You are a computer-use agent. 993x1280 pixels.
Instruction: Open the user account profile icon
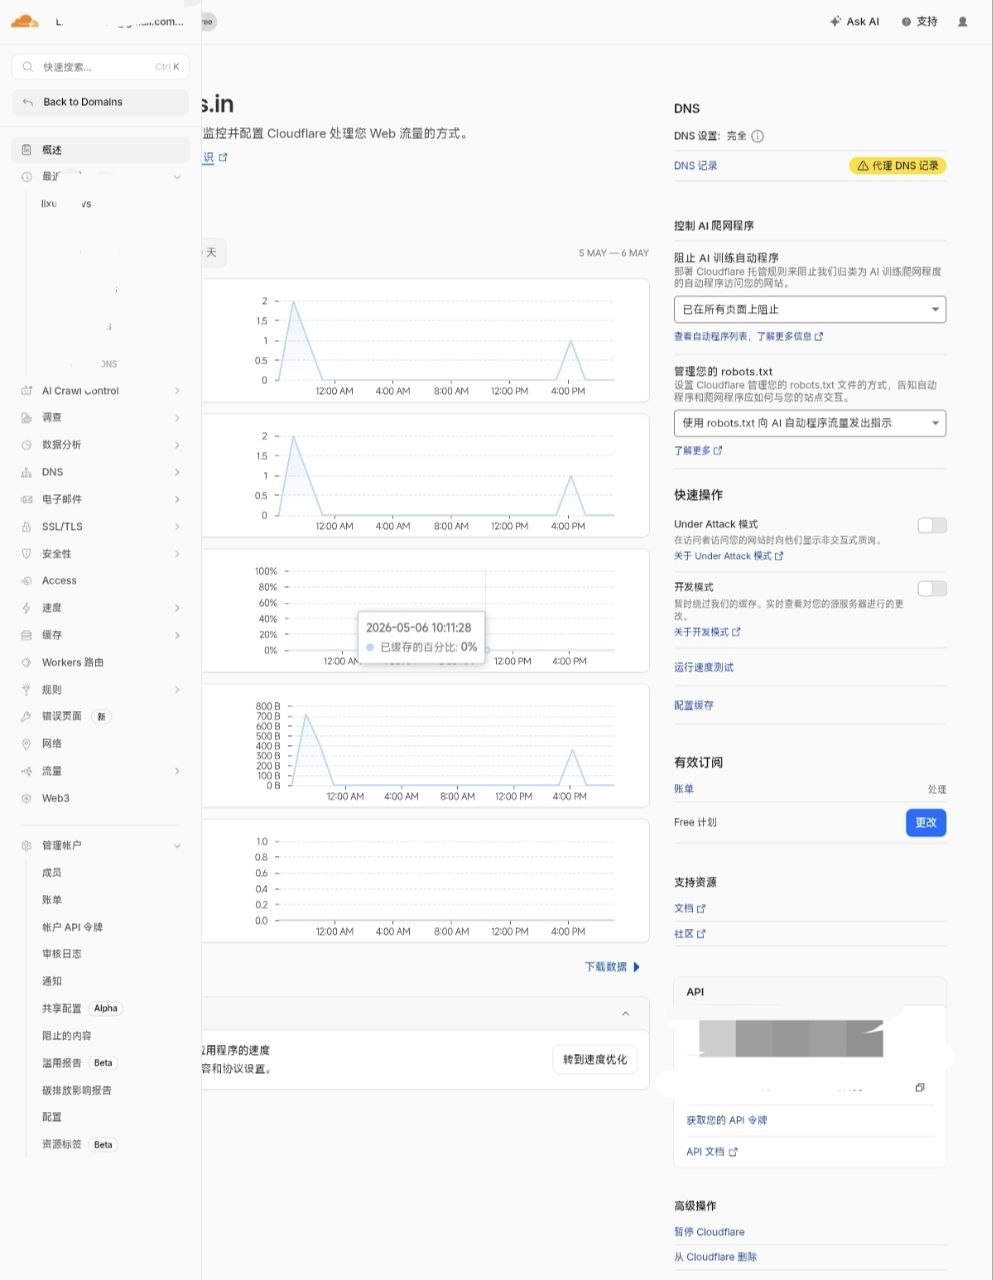click(963, 21)
